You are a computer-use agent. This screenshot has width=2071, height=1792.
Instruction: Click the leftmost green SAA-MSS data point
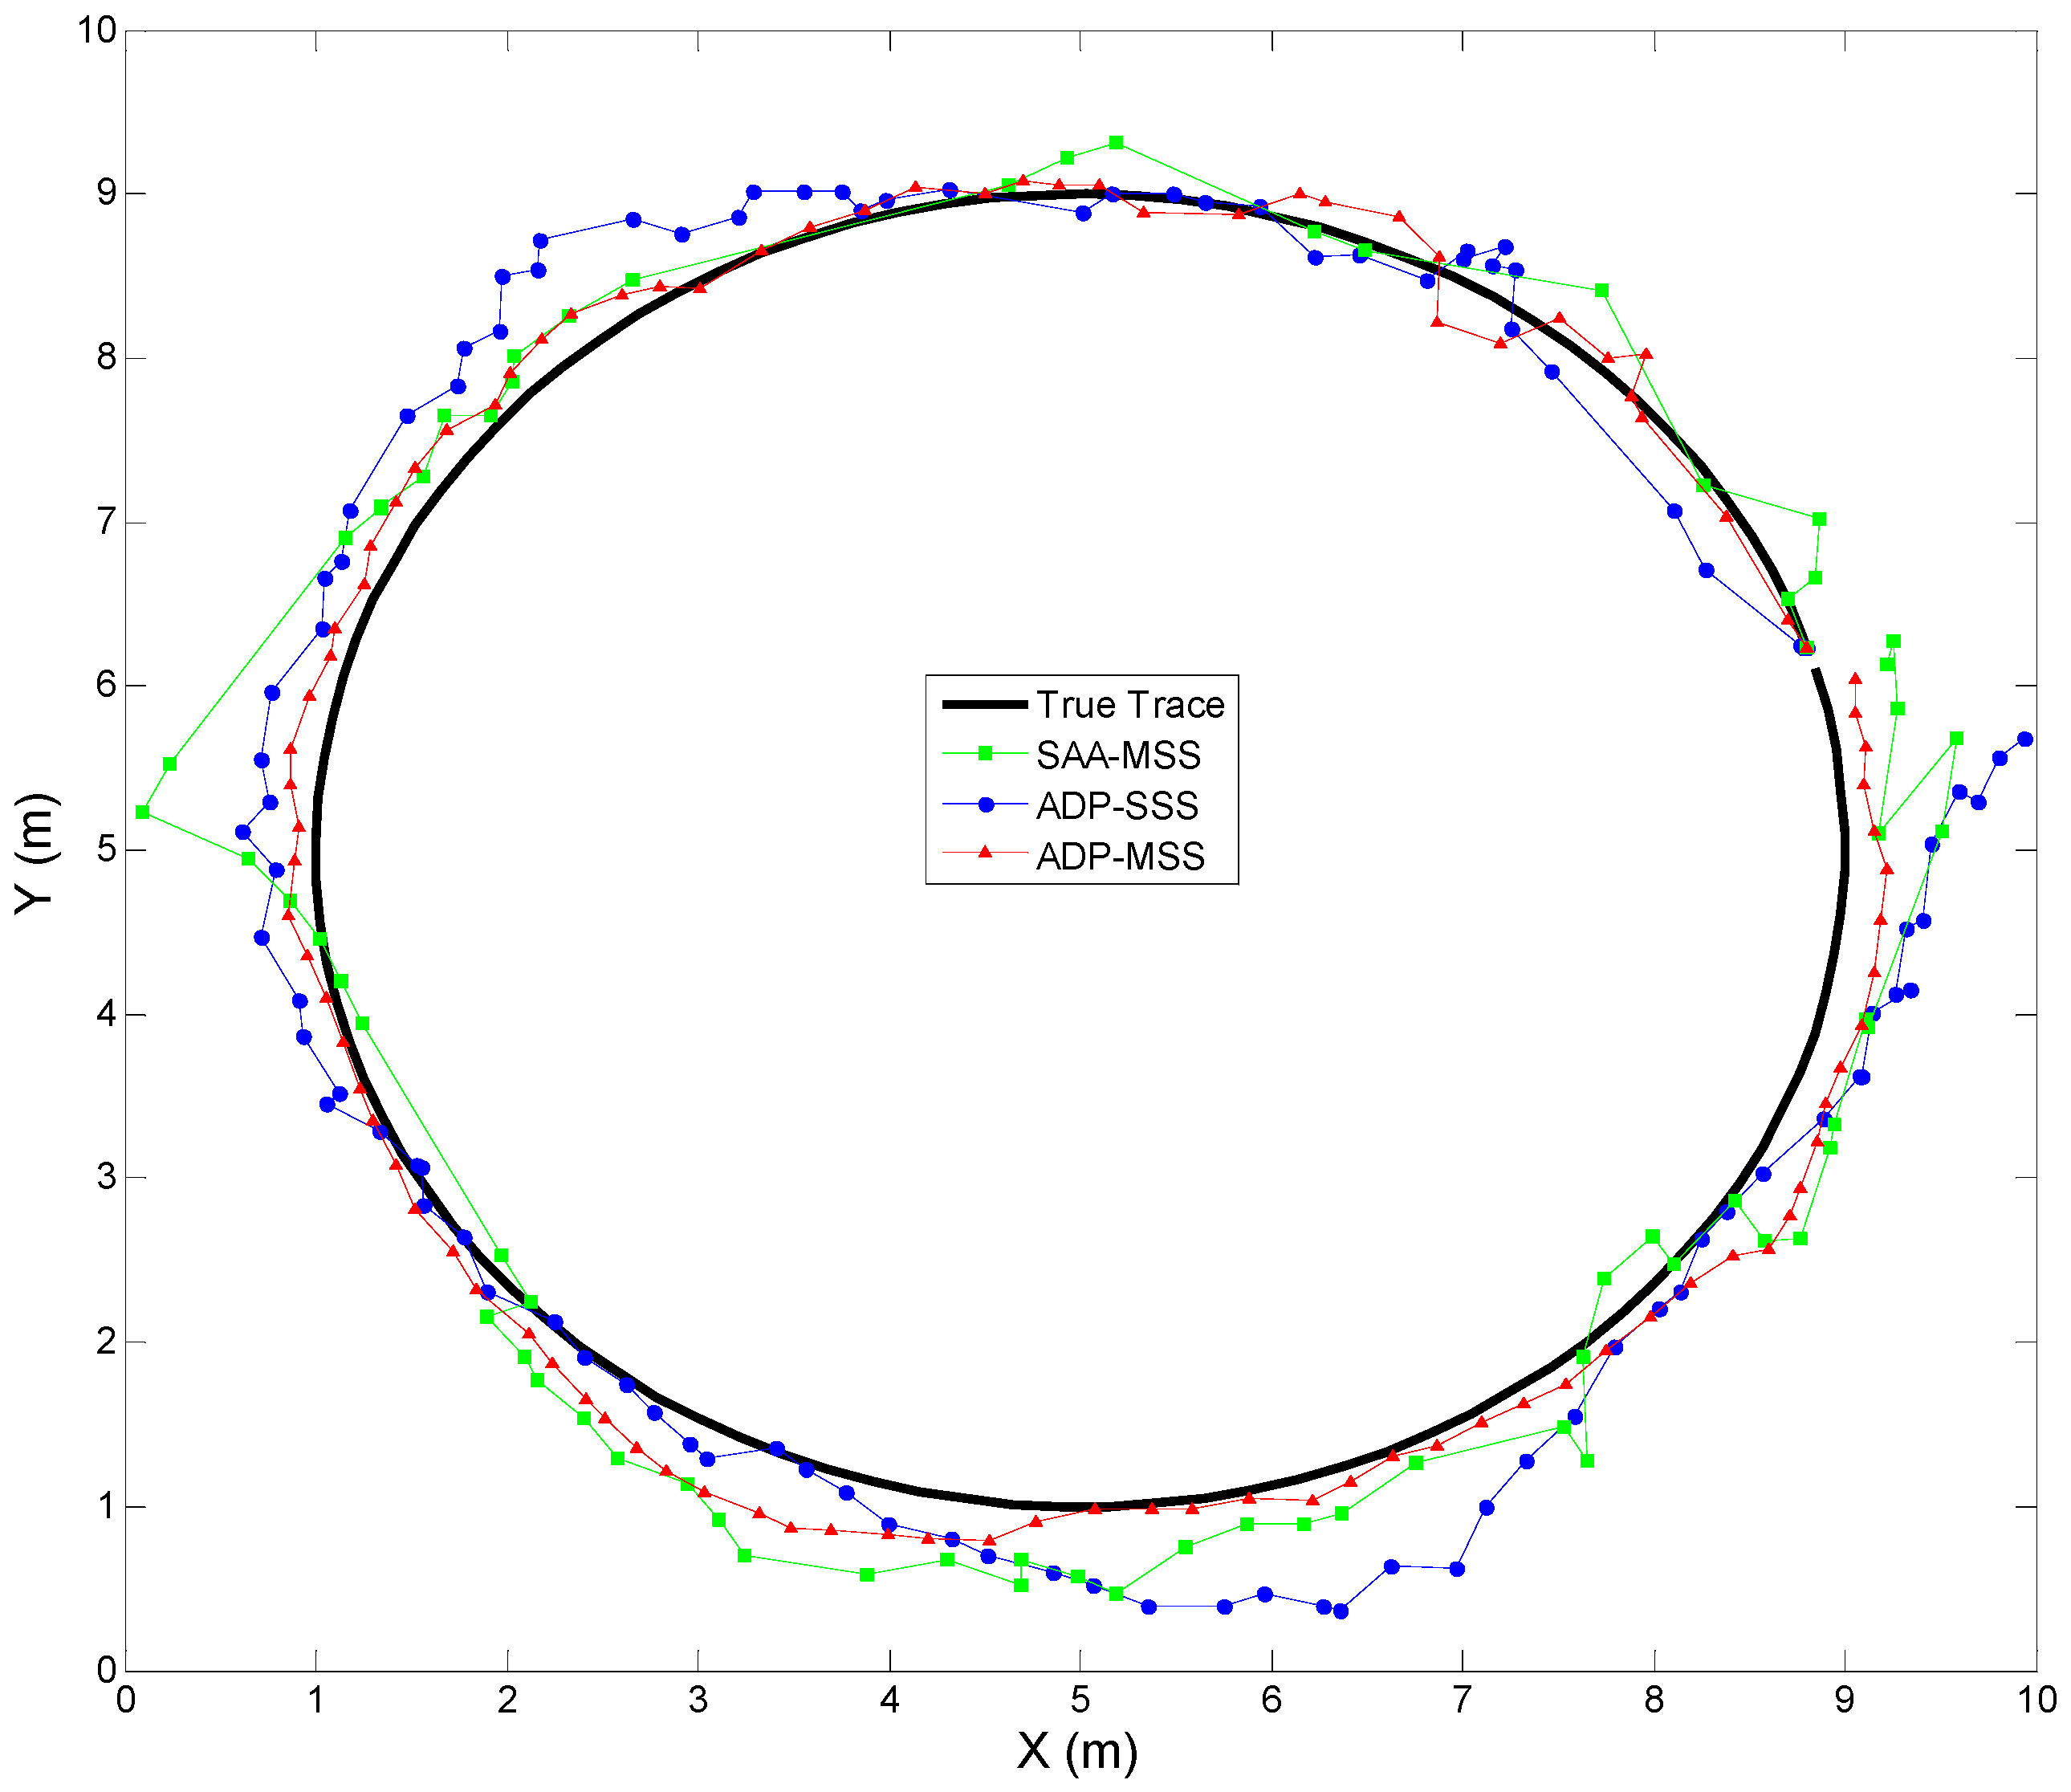143,812
